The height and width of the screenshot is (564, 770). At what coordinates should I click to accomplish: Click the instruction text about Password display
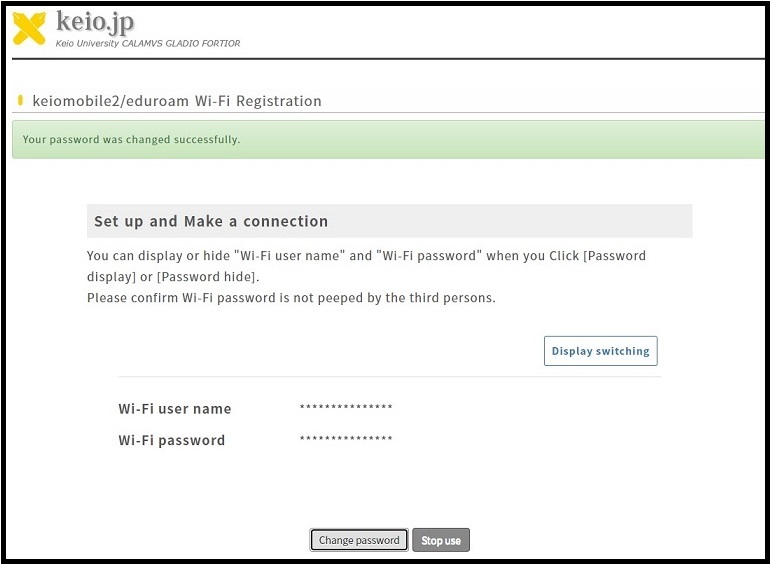(366, 265)
